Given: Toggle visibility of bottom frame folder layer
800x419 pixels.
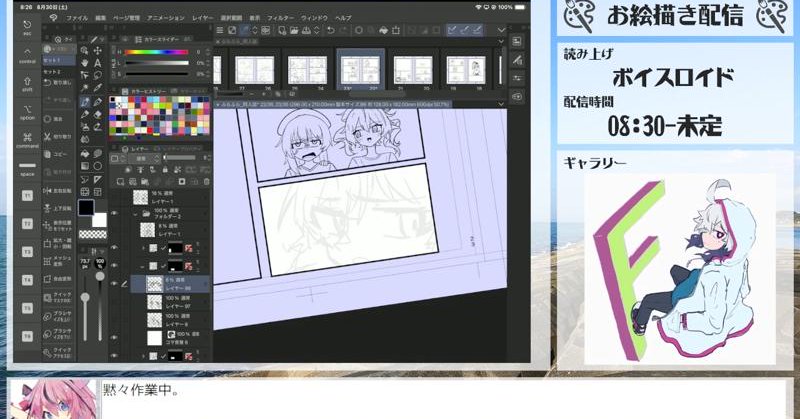Looking at the screenshot, I should tap(114, 355).
